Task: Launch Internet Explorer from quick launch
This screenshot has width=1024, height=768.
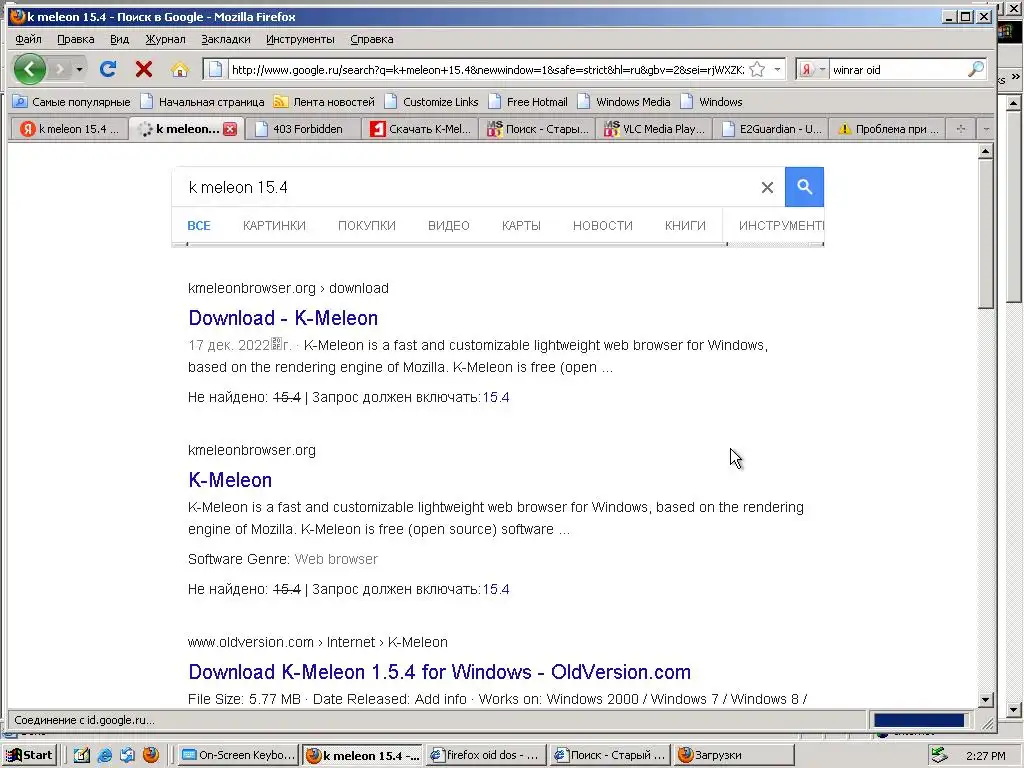Action: 104,755
